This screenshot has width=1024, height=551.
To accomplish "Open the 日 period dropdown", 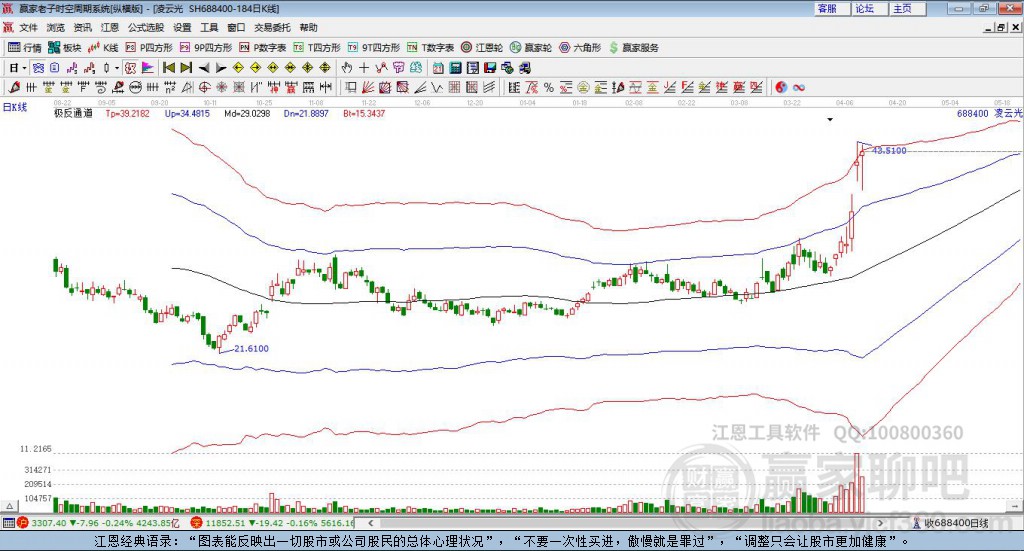I will point(17,68).
